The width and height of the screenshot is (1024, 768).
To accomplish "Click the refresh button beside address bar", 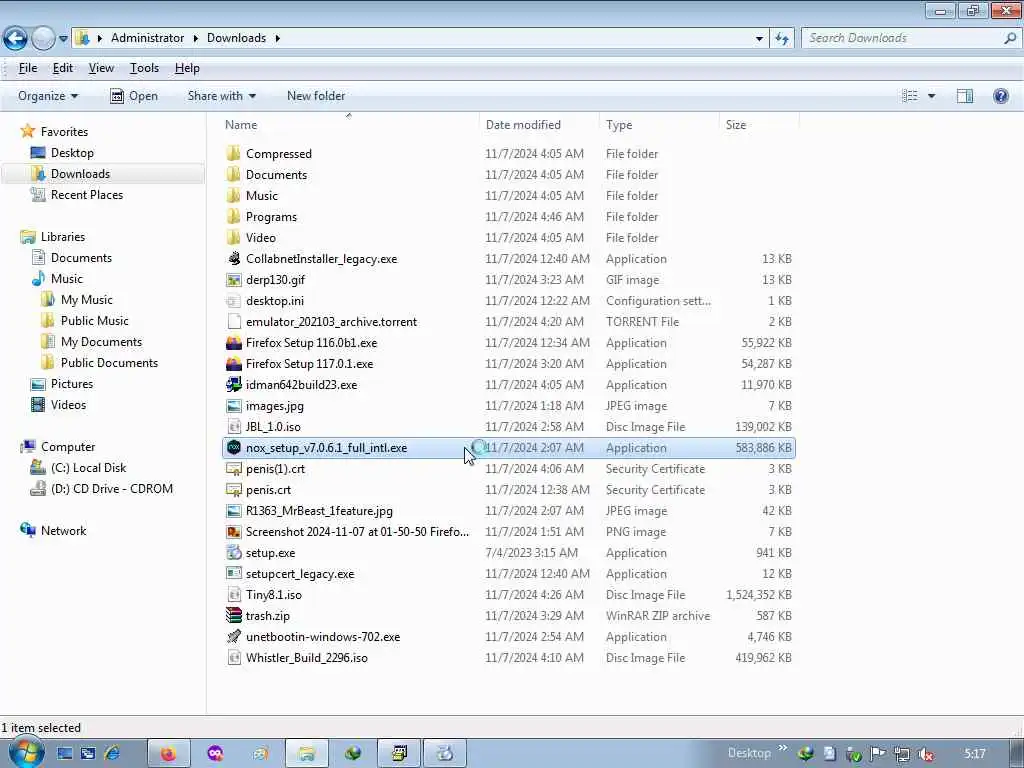I will tap(782, 39).
